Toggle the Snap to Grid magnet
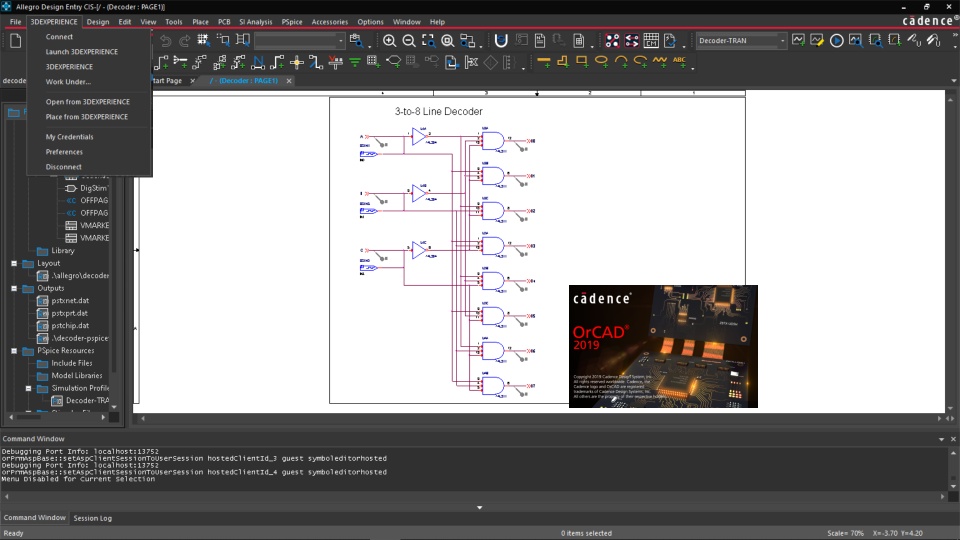The image size is (960, 540). click(x=501, y=41)
